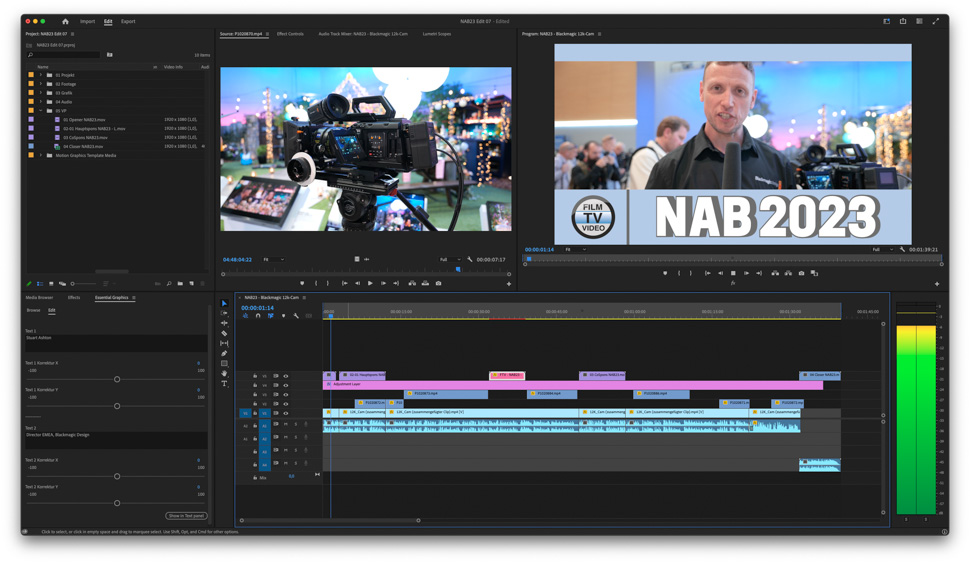Image resolution: width=970 pixels, height=563 pixels.
Task: Toggle eye visibility for track V1
Action: [286, 413]
